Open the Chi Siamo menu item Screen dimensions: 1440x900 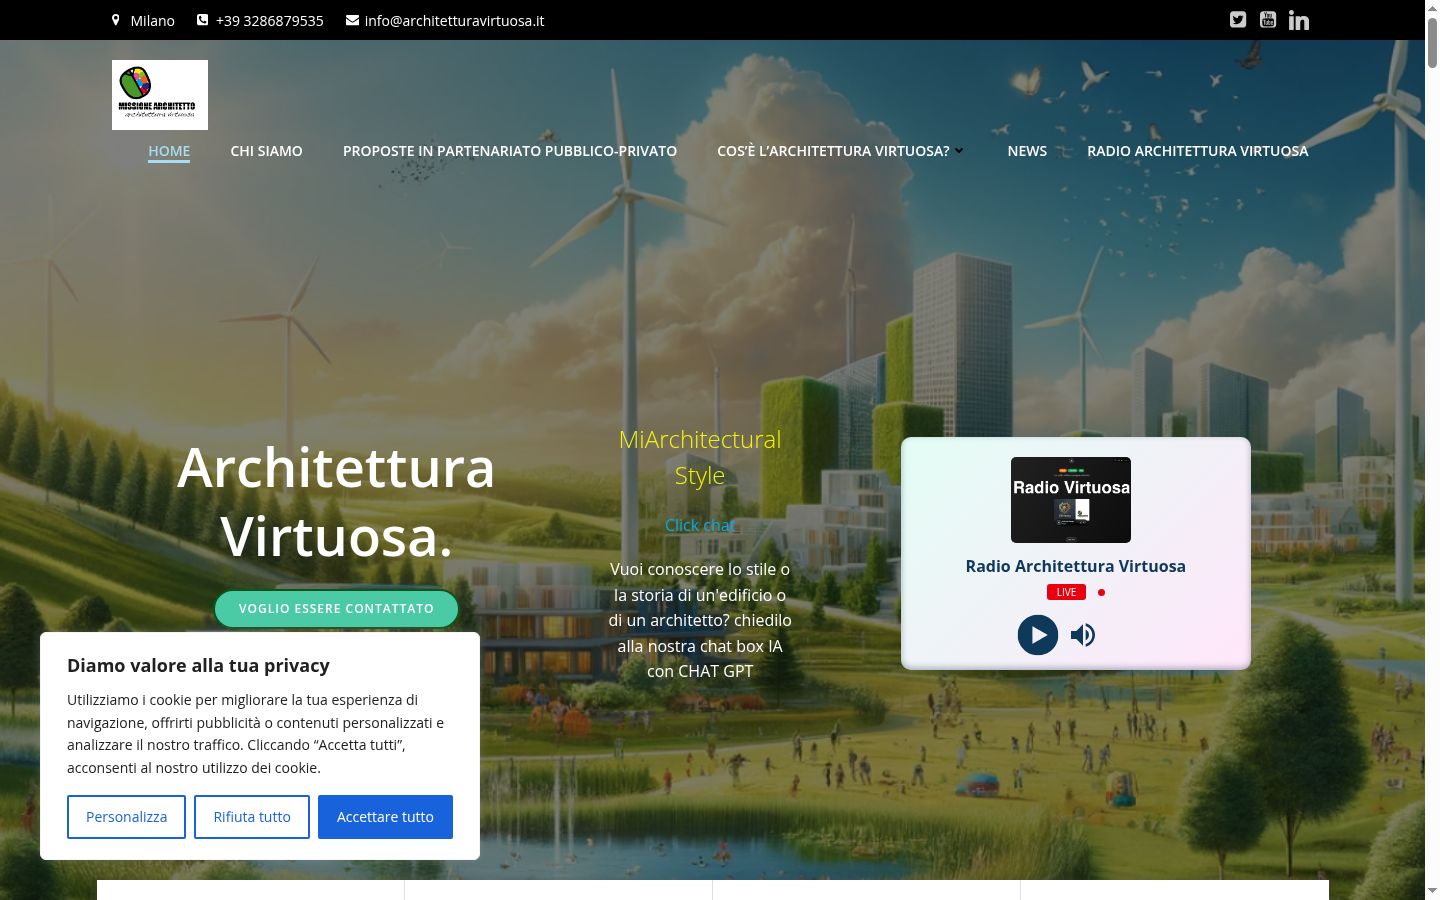266,151
